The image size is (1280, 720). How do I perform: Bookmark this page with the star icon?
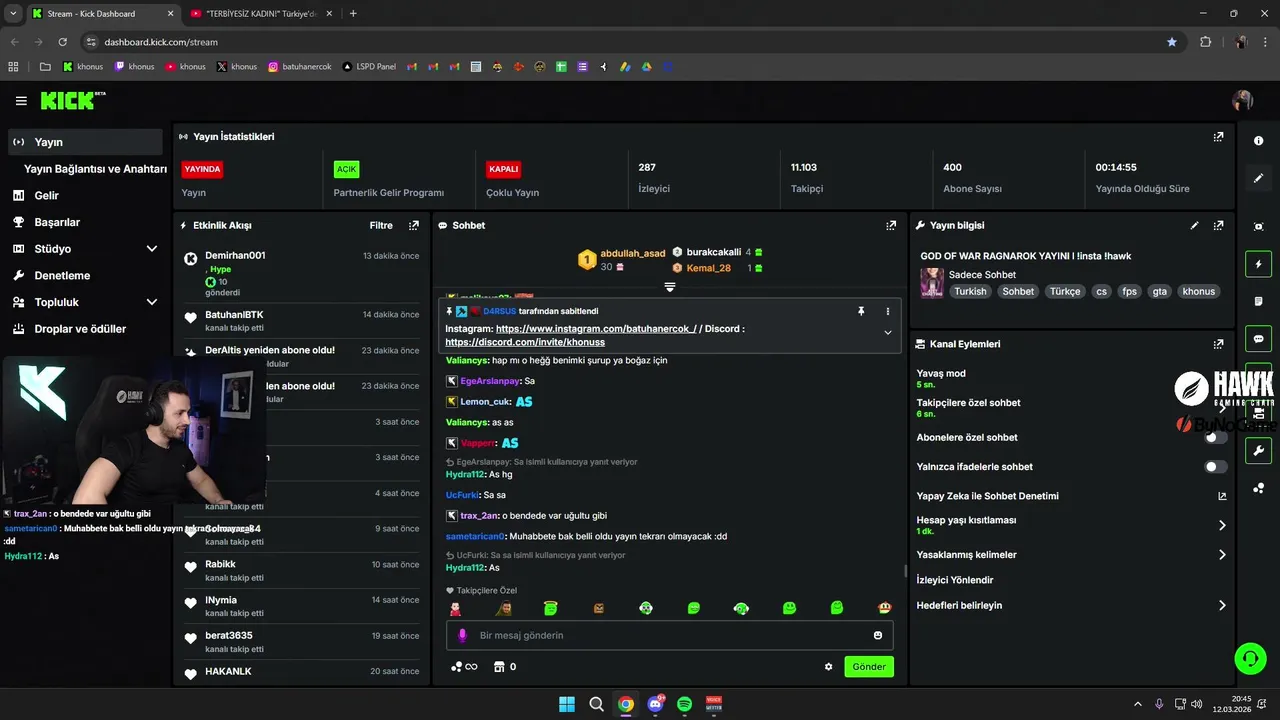tap(1172, 42)
